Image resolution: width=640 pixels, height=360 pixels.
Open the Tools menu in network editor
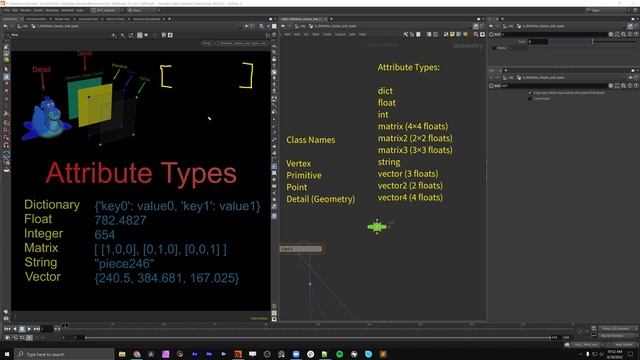point(327,35)
